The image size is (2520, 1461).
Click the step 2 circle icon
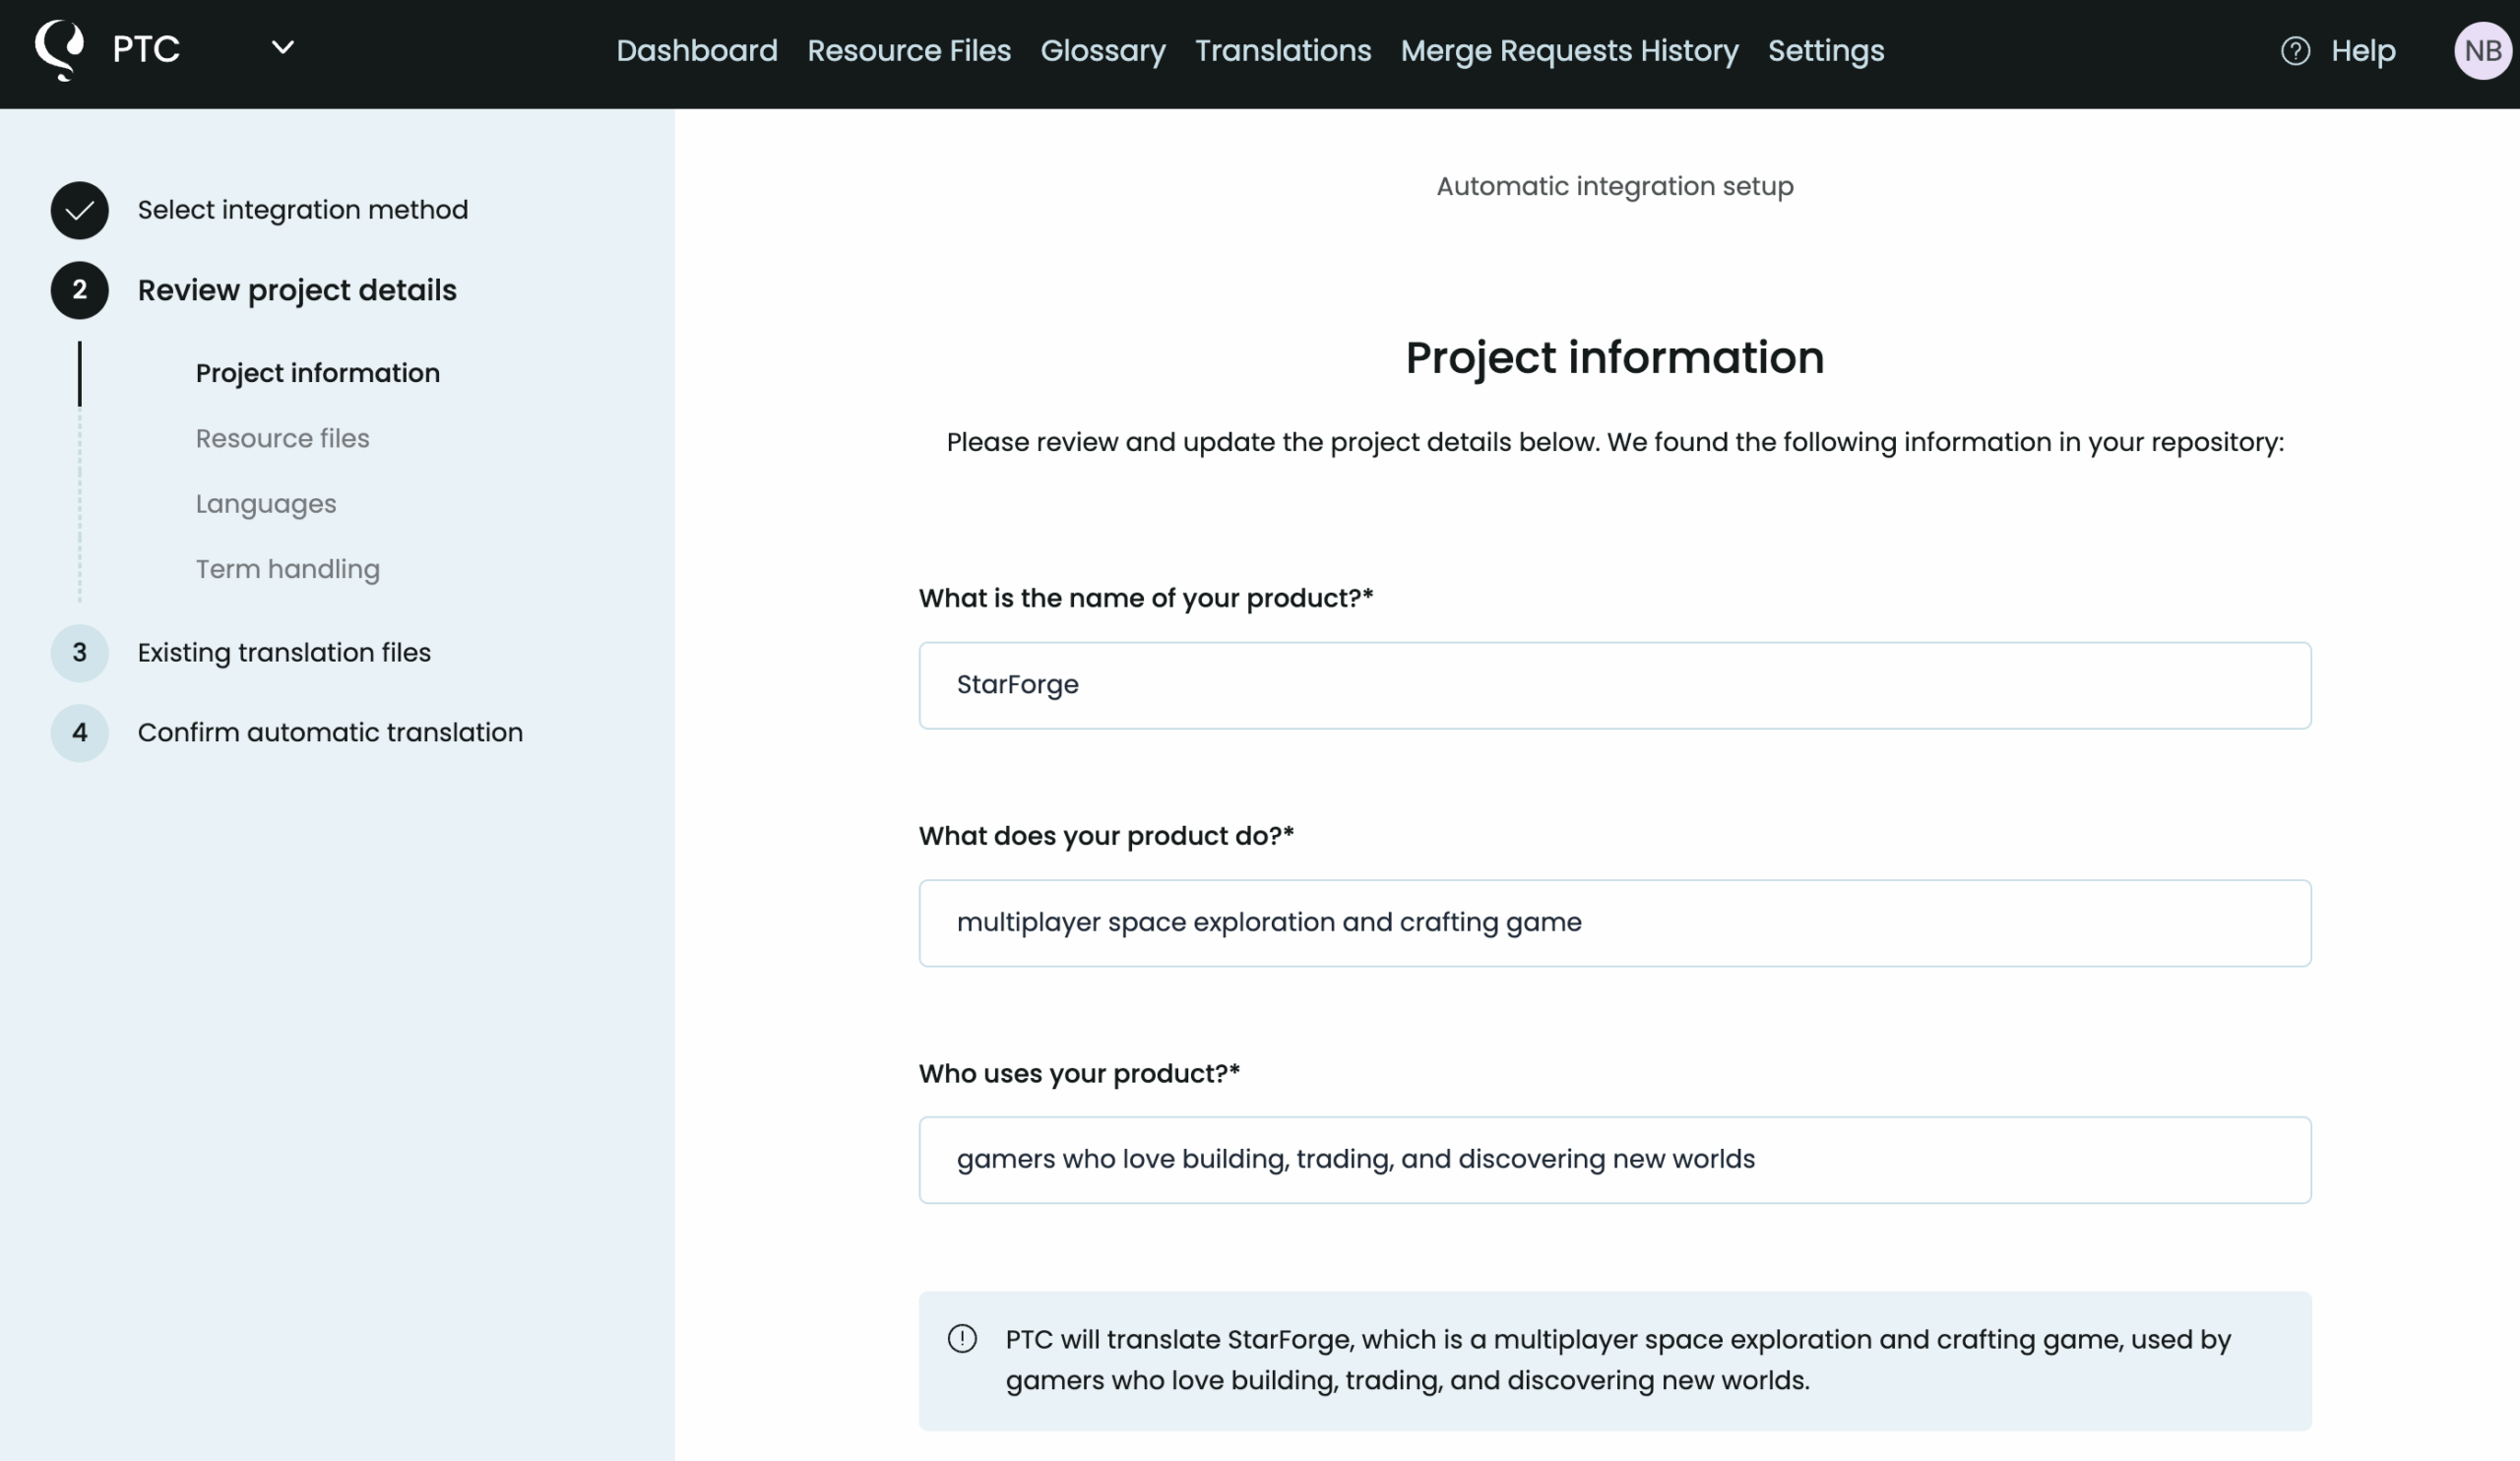80,290
